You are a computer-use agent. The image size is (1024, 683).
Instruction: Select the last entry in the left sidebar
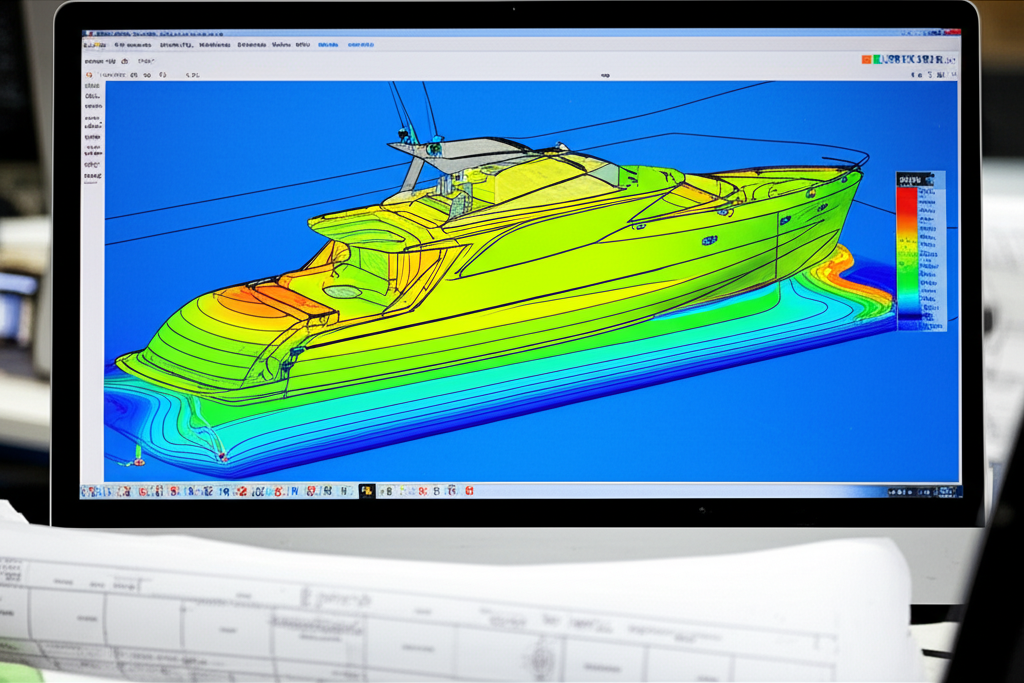(x=92, y=177)
